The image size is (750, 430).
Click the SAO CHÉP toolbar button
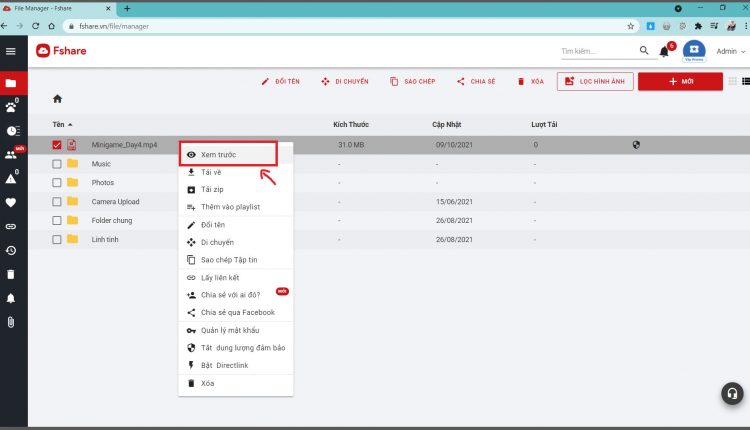pos(412,81)
